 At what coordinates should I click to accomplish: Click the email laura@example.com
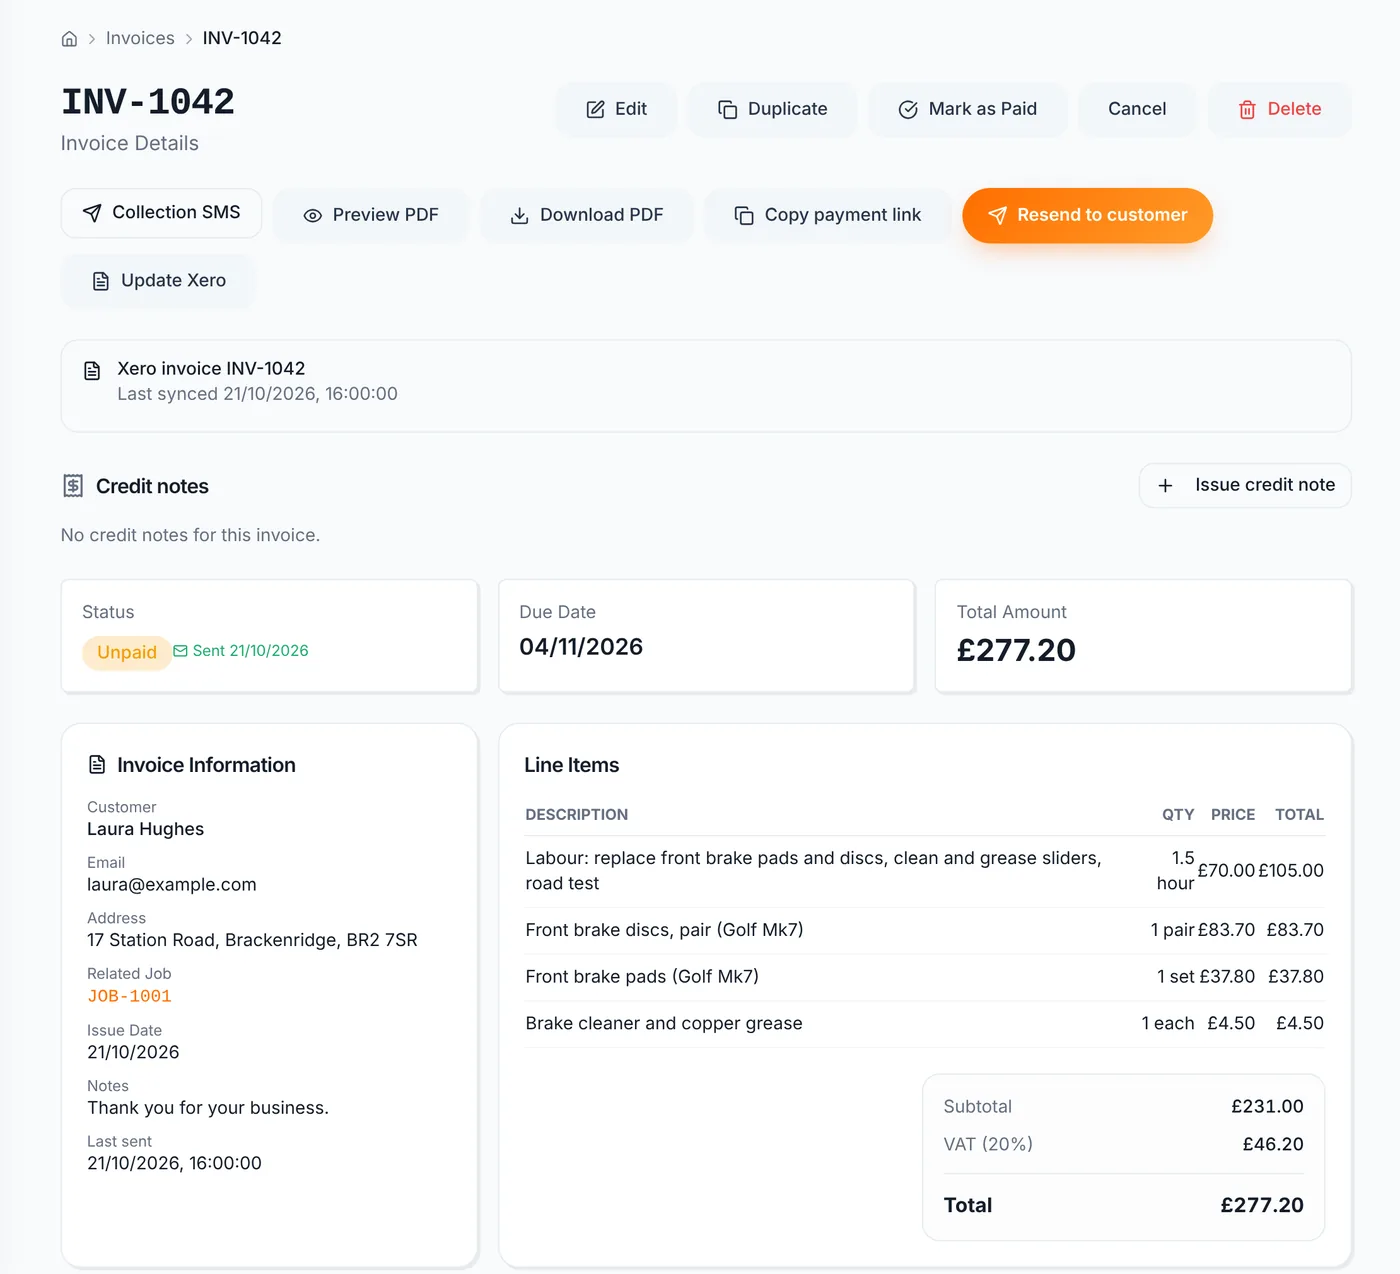point(172,885)
